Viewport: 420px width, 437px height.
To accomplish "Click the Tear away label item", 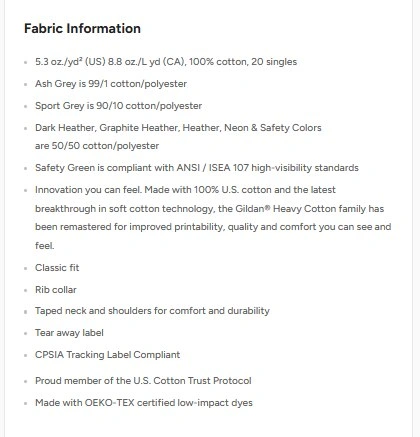I will (69, 333).
